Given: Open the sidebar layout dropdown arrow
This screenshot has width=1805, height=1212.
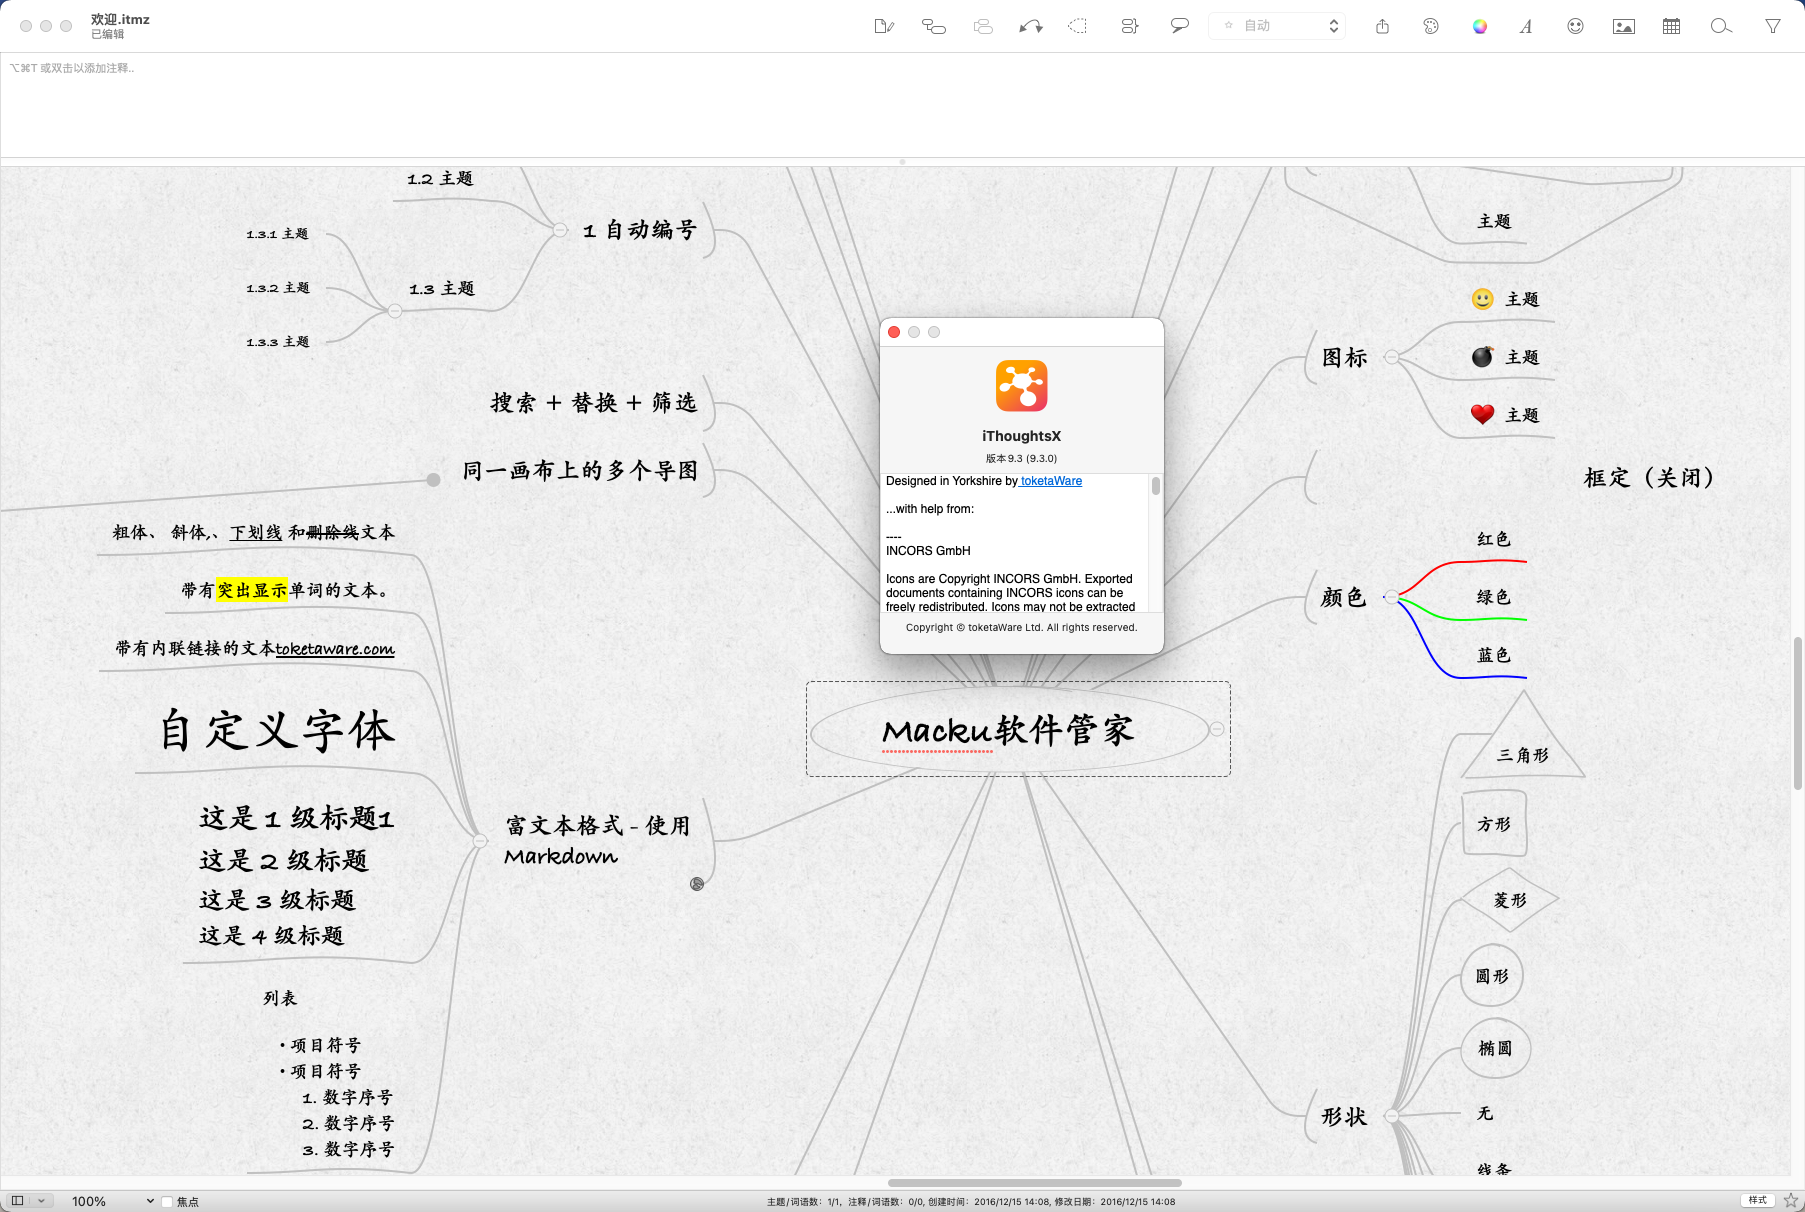Looking at the screenshot, I should point(41,1201).
